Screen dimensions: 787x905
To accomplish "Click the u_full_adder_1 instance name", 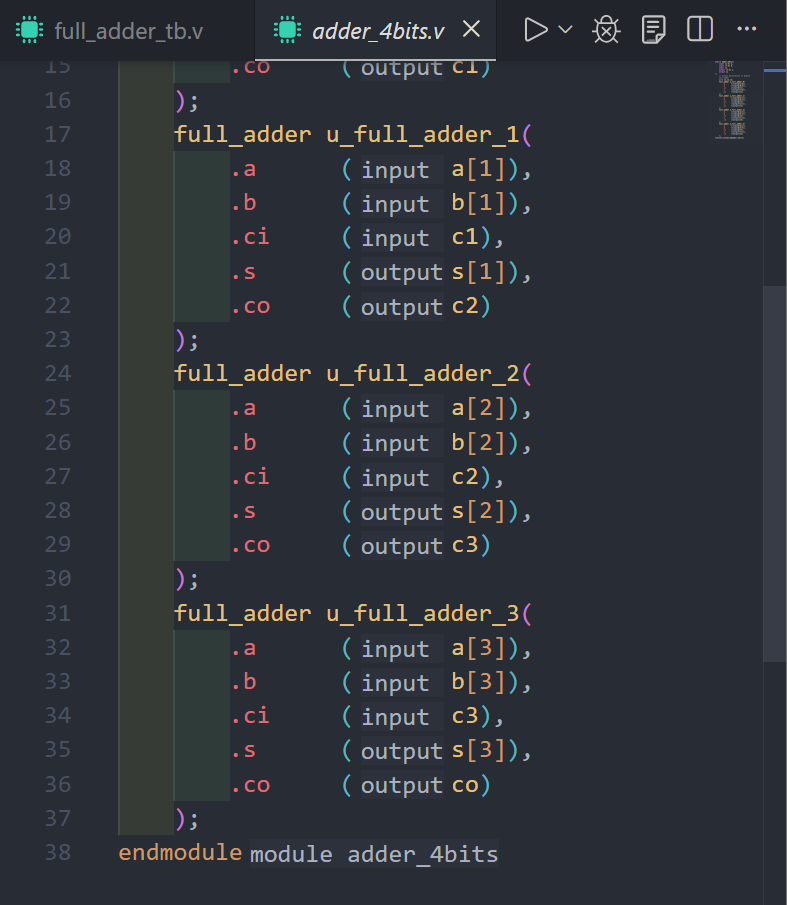I will tap(423, 135).
